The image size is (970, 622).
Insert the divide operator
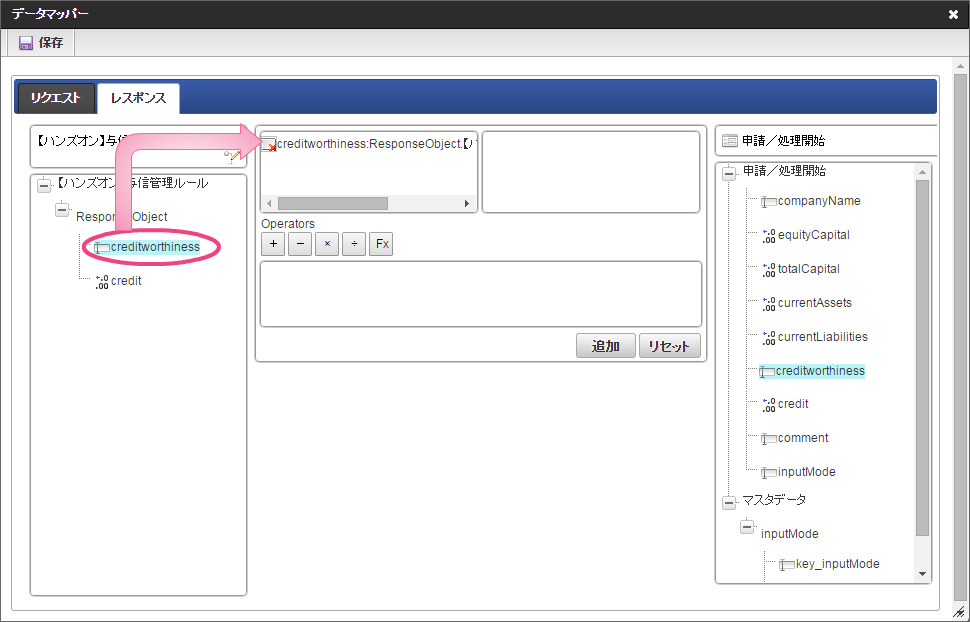354,244
